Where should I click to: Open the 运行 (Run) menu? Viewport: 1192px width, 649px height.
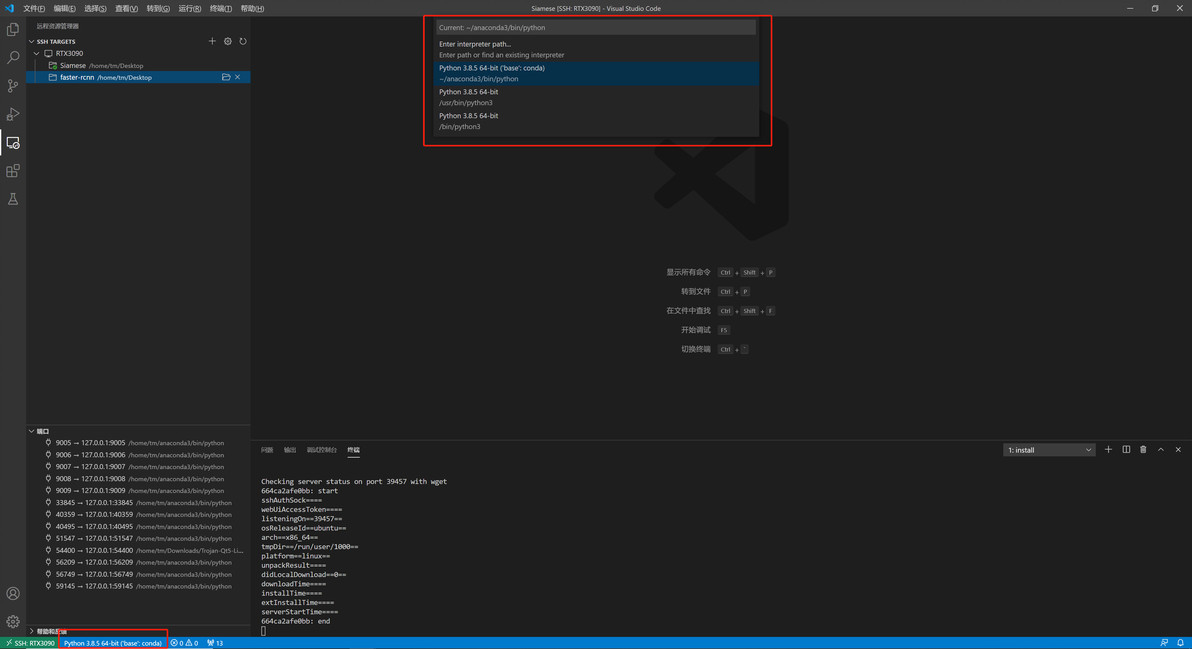189,8
